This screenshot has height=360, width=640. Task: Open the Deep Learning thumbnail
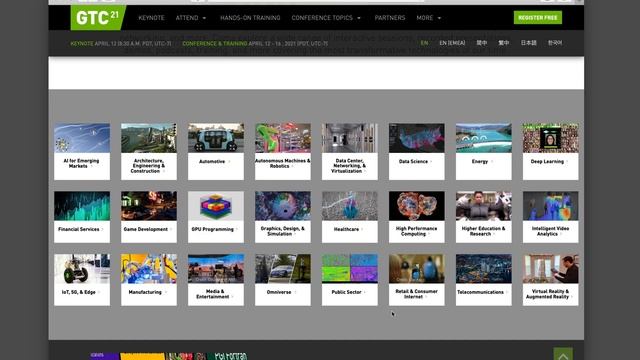(x=551, y=138)
